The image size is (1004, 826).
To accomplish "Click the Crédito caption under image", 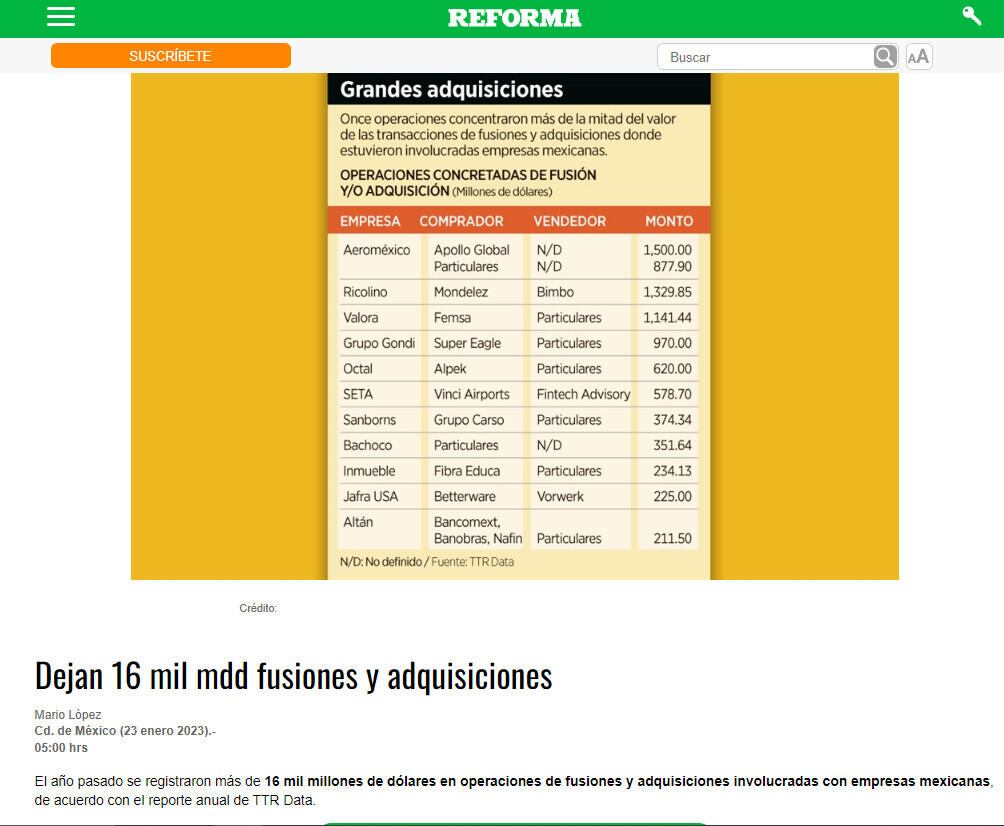I will pyautogui.click(x=258, y=608).
